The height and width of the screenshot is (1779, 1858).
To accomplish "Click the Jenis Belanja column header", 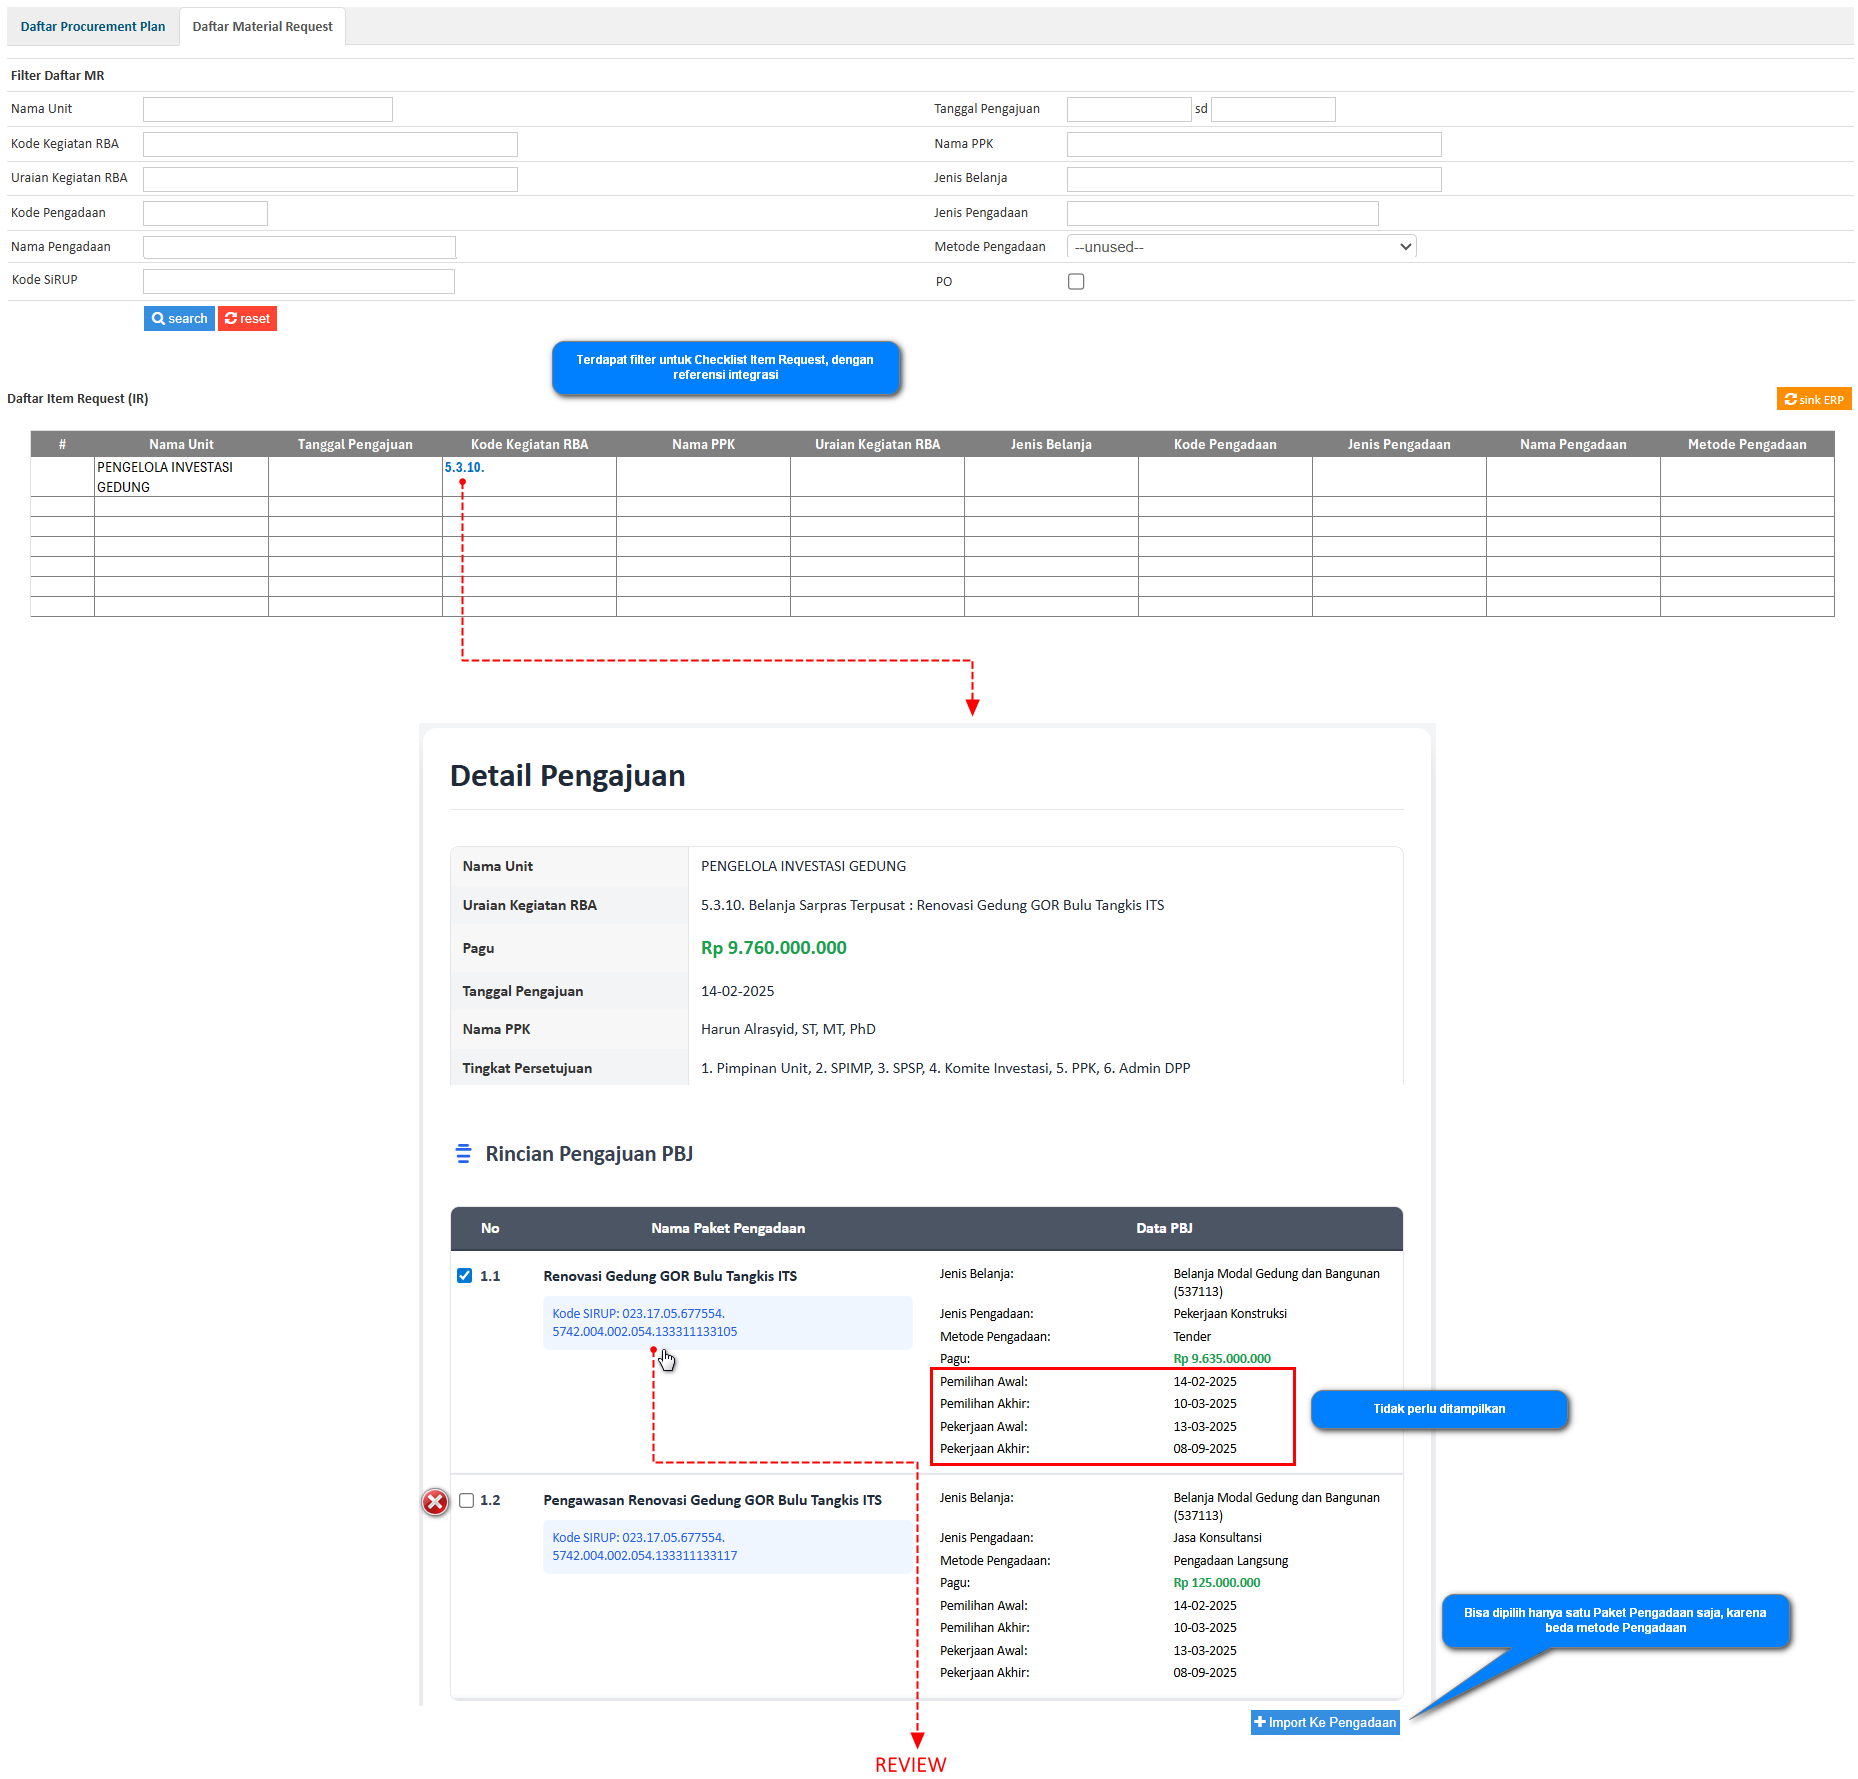I will 1050,444.
